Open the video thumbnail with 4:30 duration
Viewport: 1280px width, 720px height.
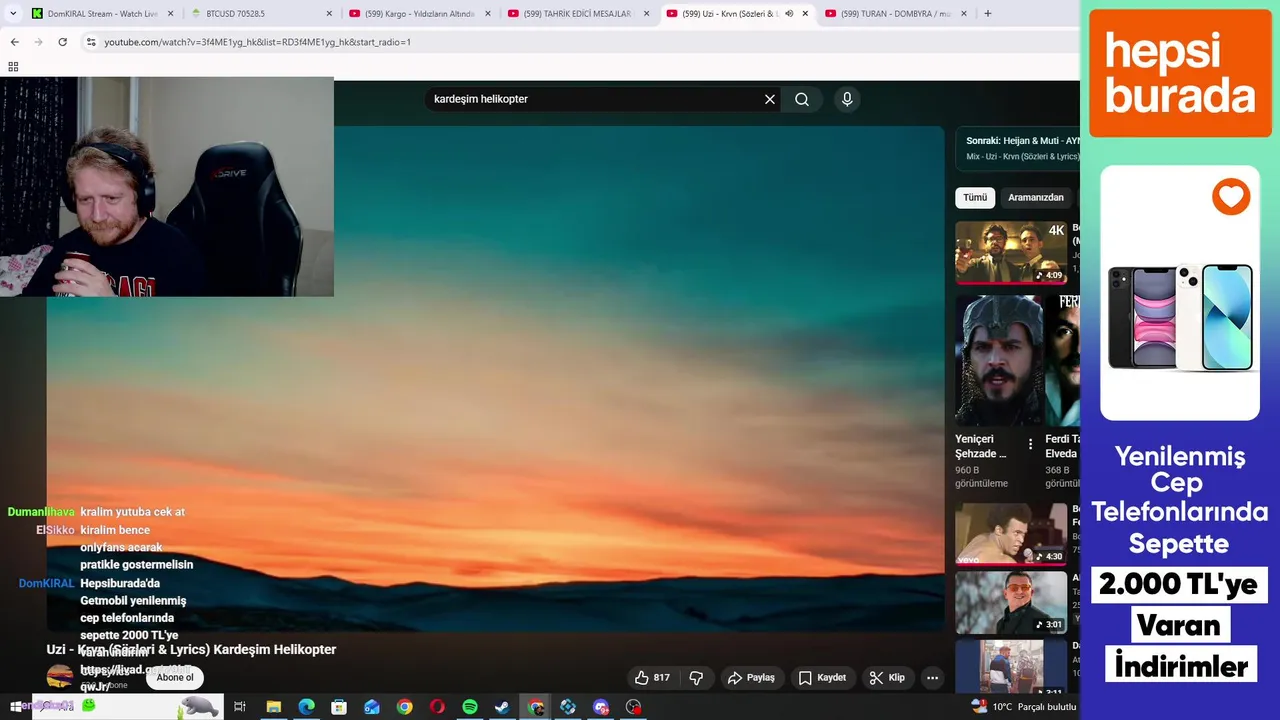point(1011,534)
